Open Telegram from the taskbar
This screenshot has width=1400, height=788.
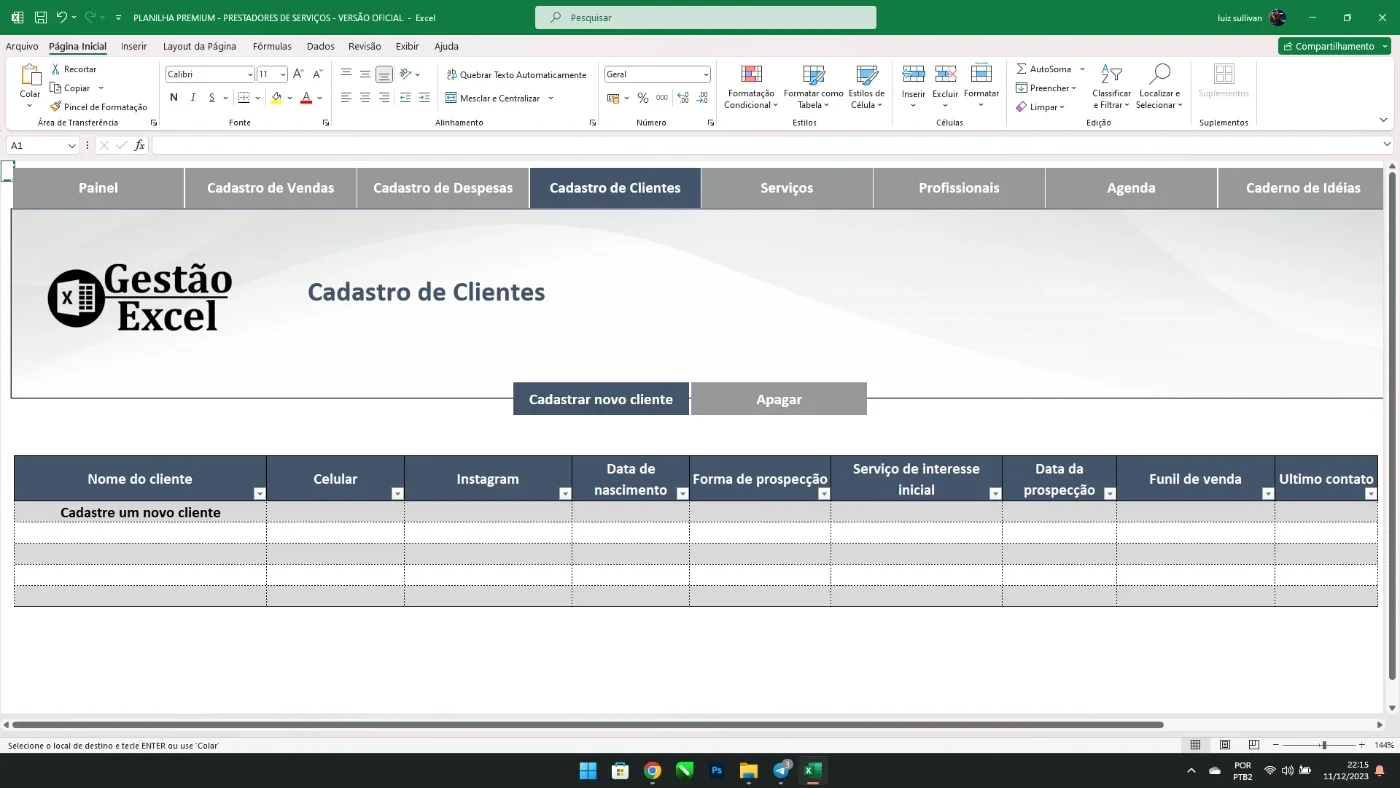pyautogui.click(x=781, y=771)
